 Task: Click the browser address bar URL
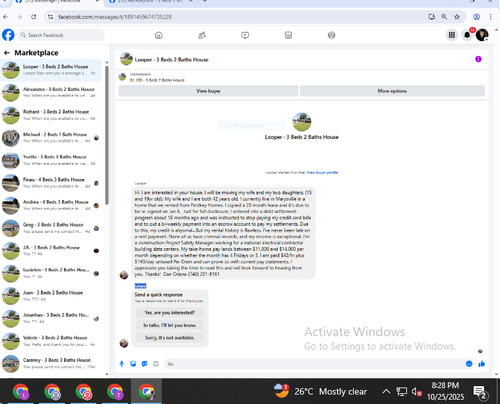pyautogui.click(x=115, y=17)
